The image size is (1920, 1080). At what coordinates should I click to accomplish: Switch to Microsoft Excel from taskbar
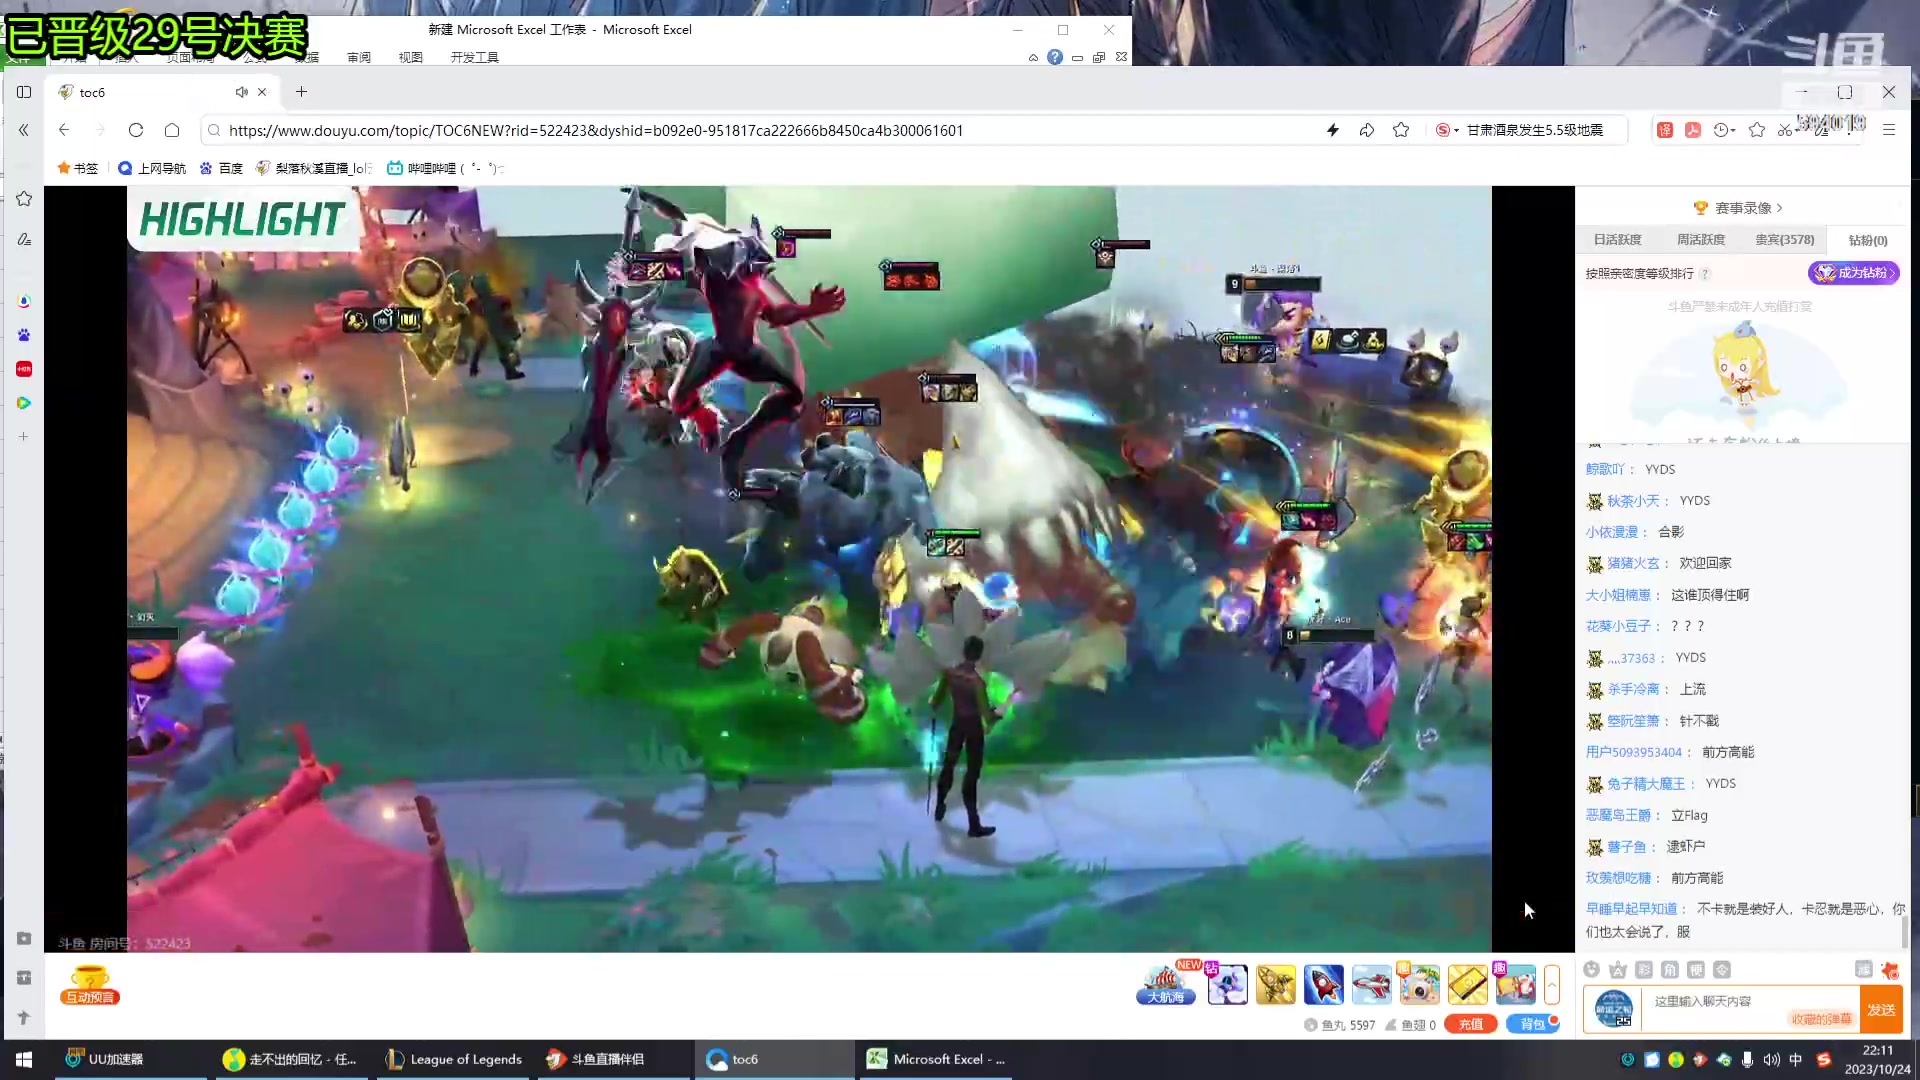click(x=936, y=1059)
